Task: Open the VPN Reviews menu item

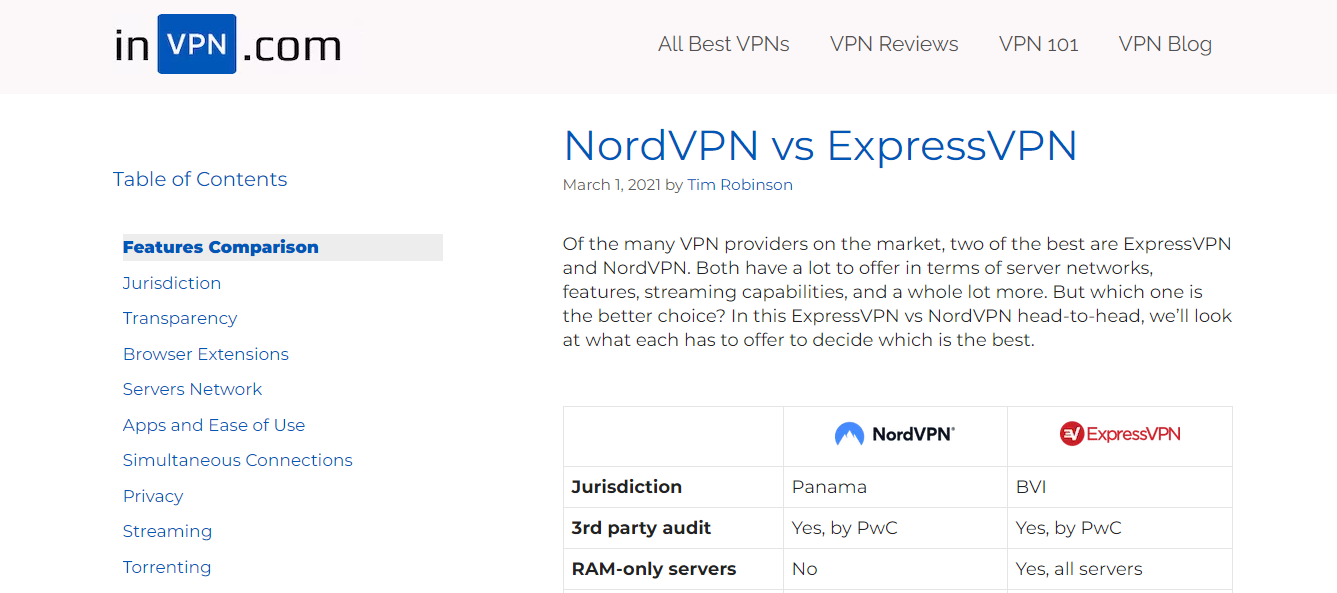Action: (894, 44)
